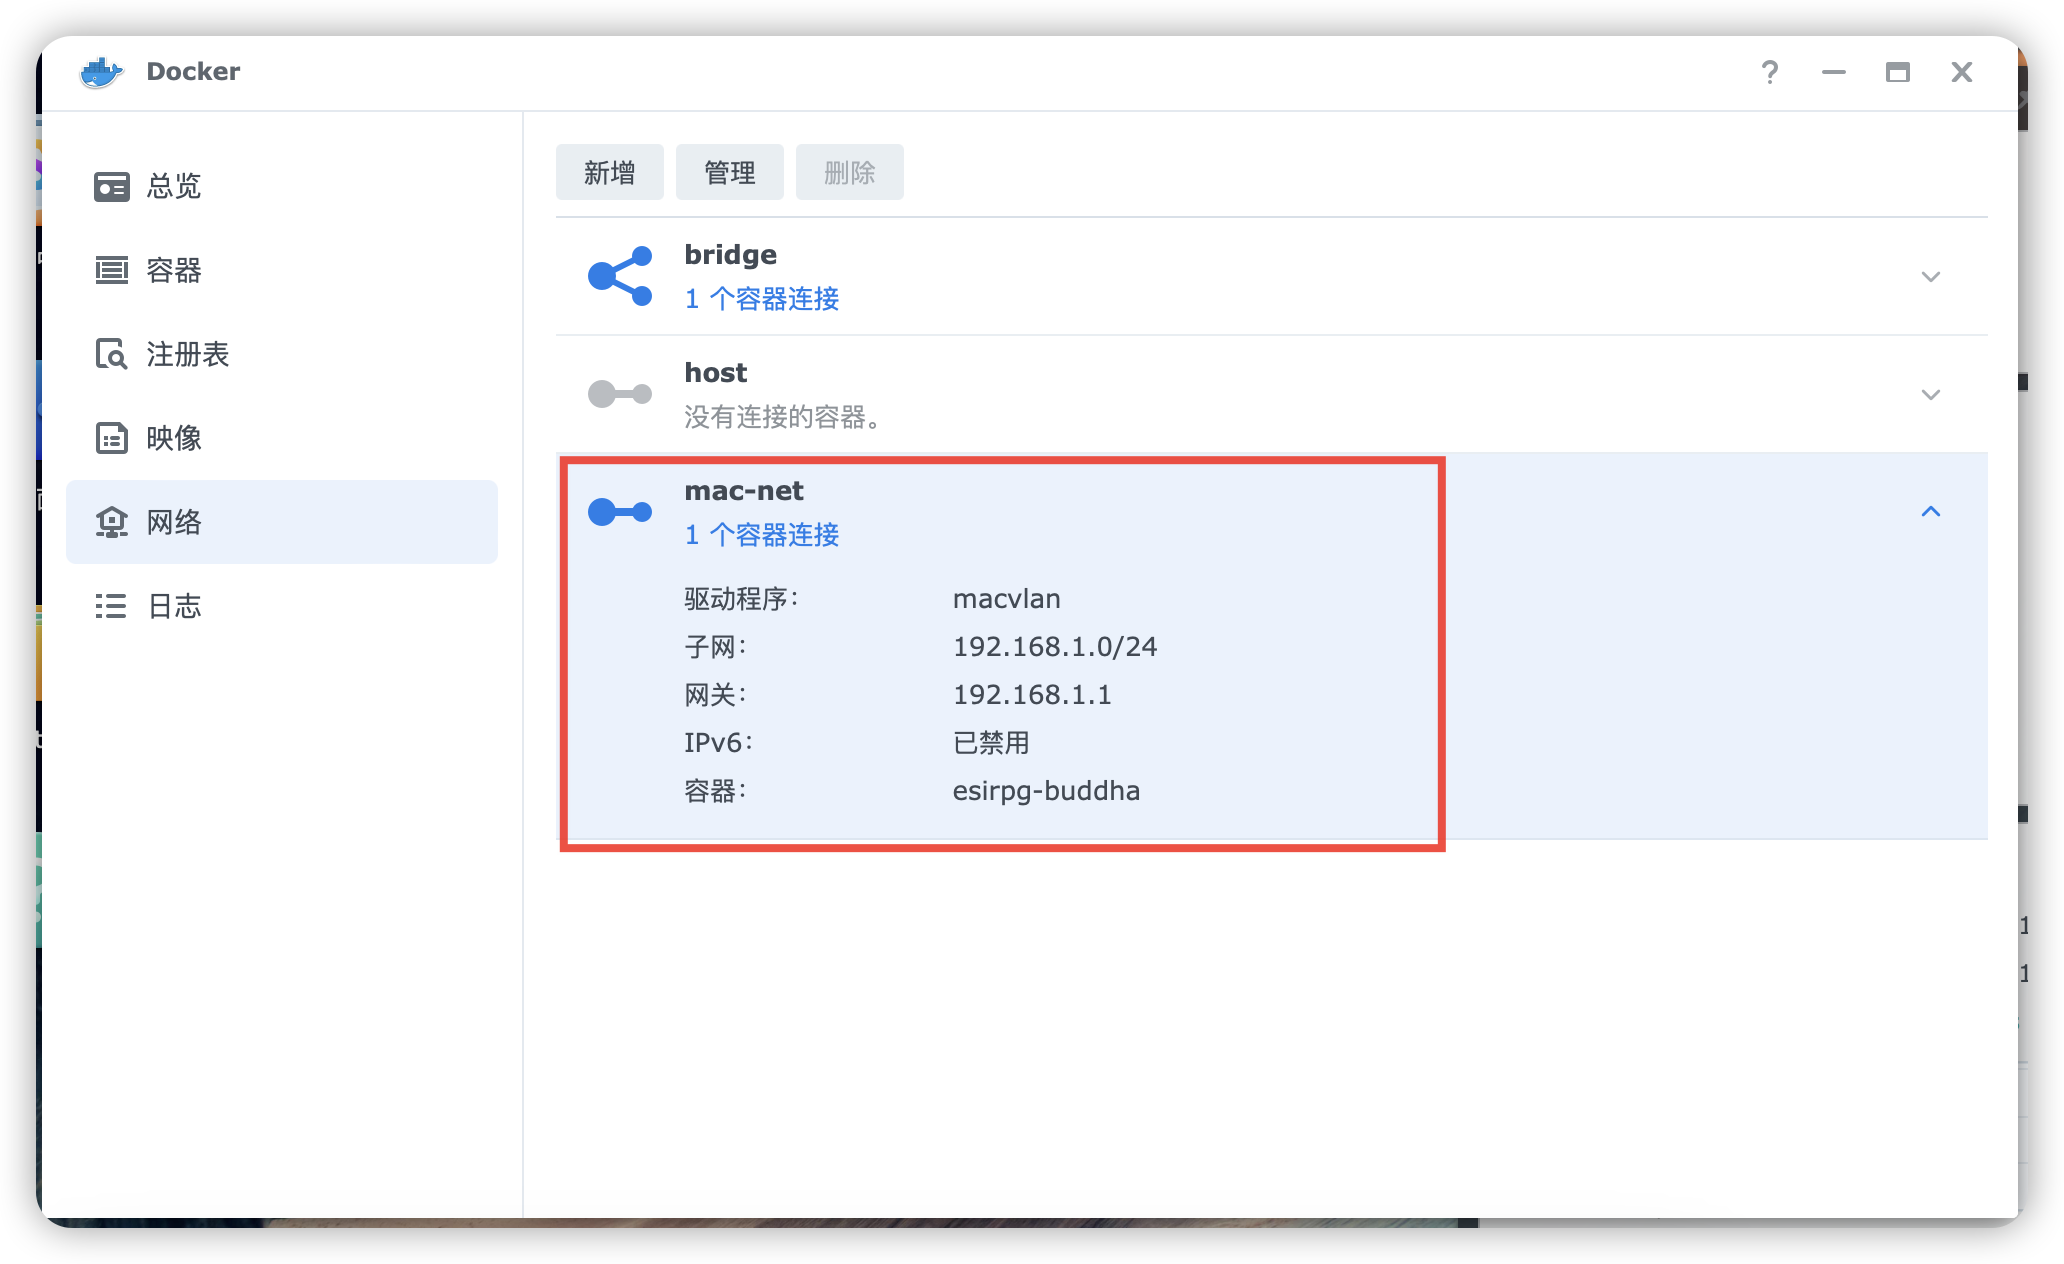Expand the host network row chevron
Viewport: 2064px width, 1264px height.
point(1931,395)
